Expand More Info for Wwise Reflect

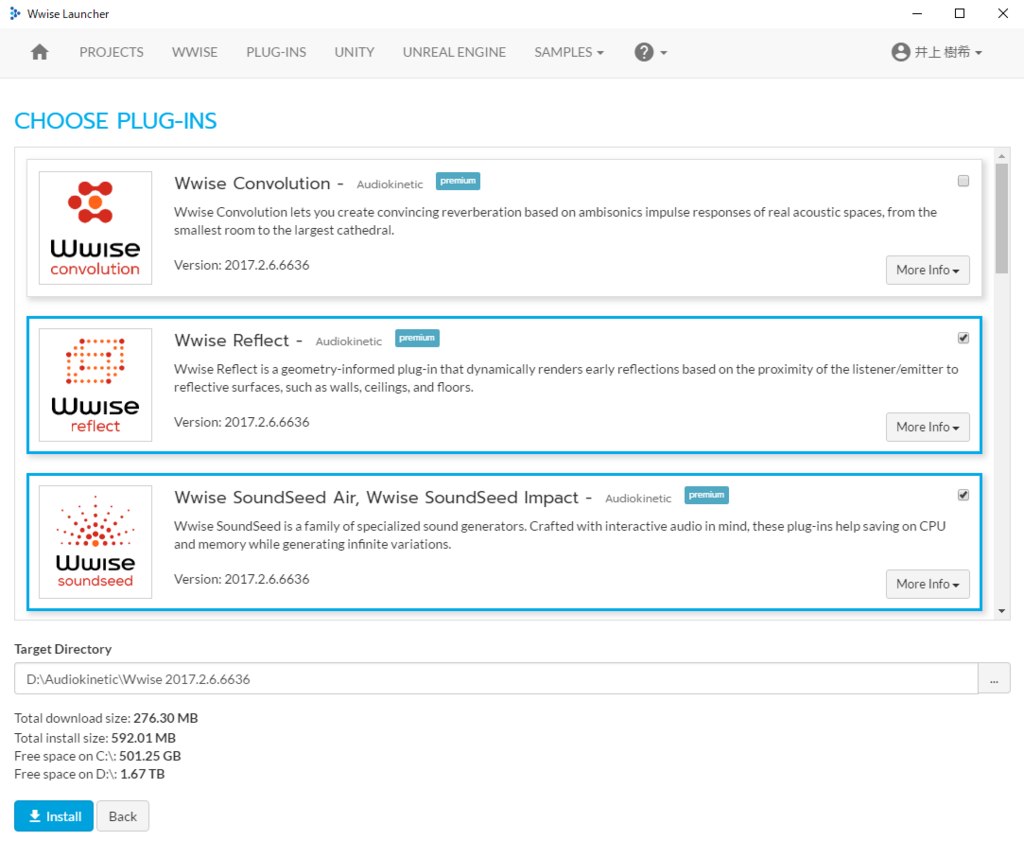point(927,427)
